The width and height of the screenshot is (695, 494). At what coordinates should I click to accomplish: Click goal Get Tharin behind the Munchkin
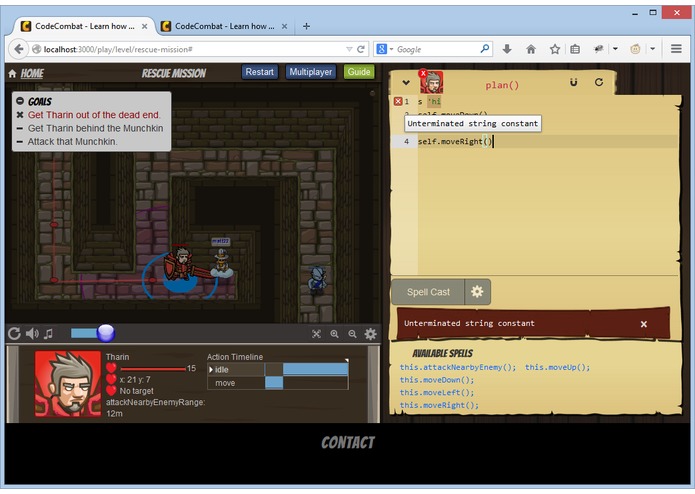coord(95,128)
